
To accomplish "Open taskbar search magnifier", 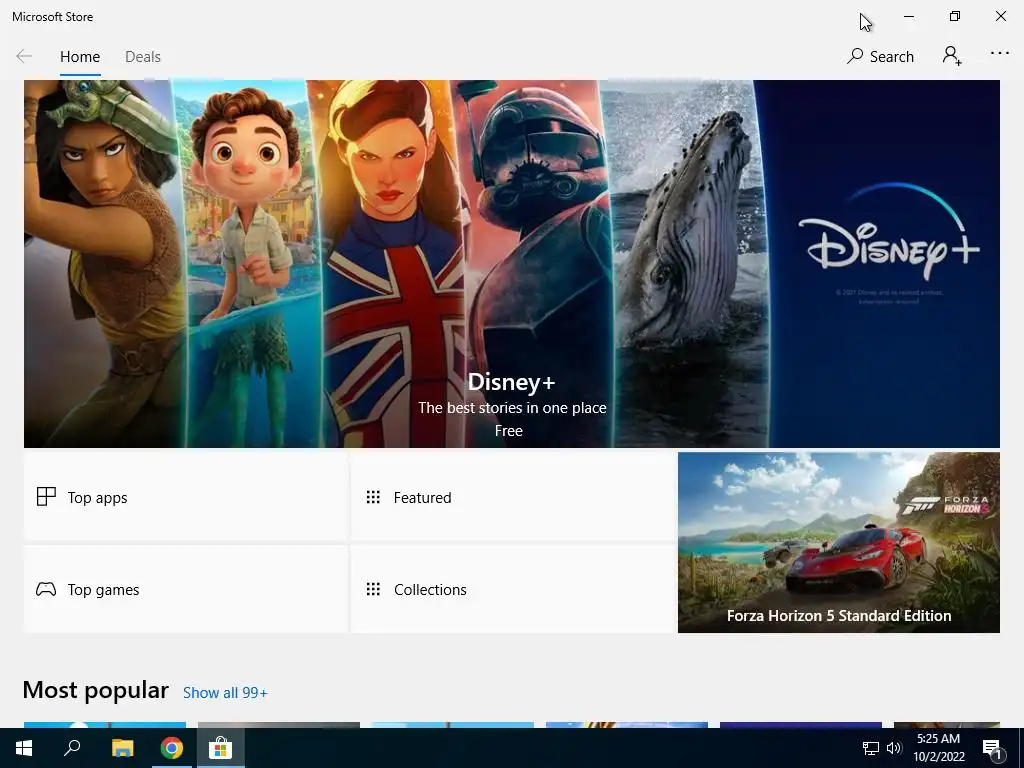I will [72, 748].
